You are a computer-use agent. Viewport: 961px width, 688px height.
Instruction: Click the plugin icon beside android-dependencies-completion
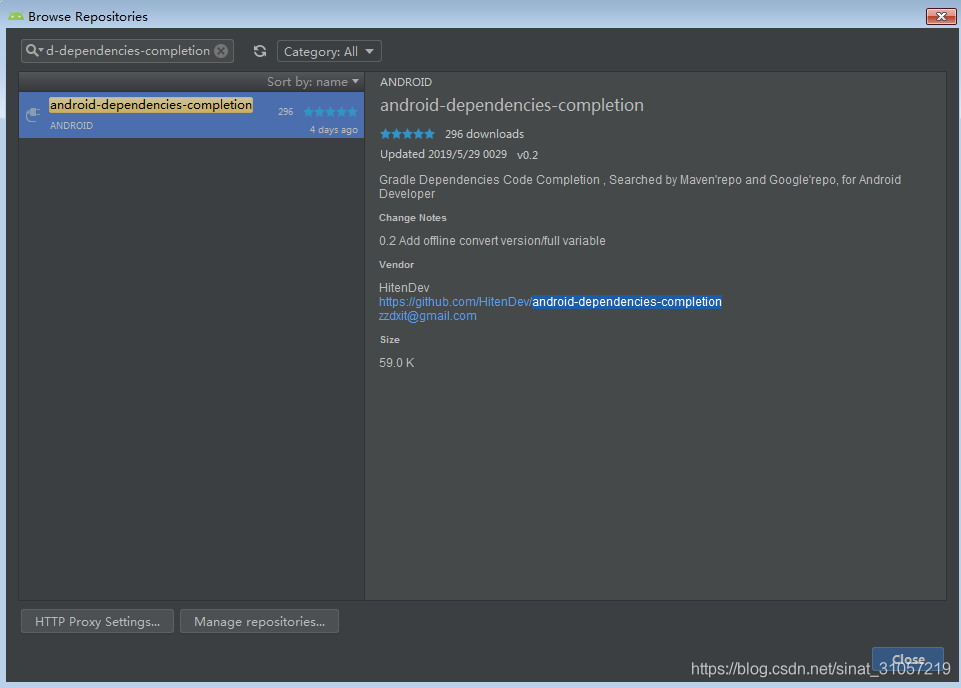click(x=33, y=115)
